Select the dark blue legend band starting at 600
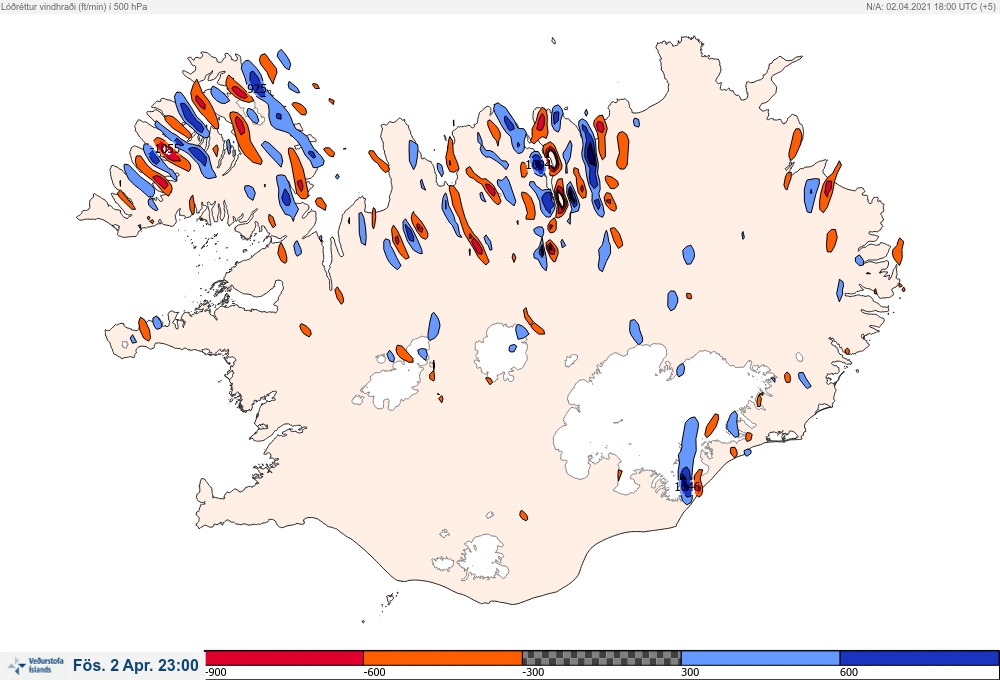1000x680 pixels. [x=919, y=658]
